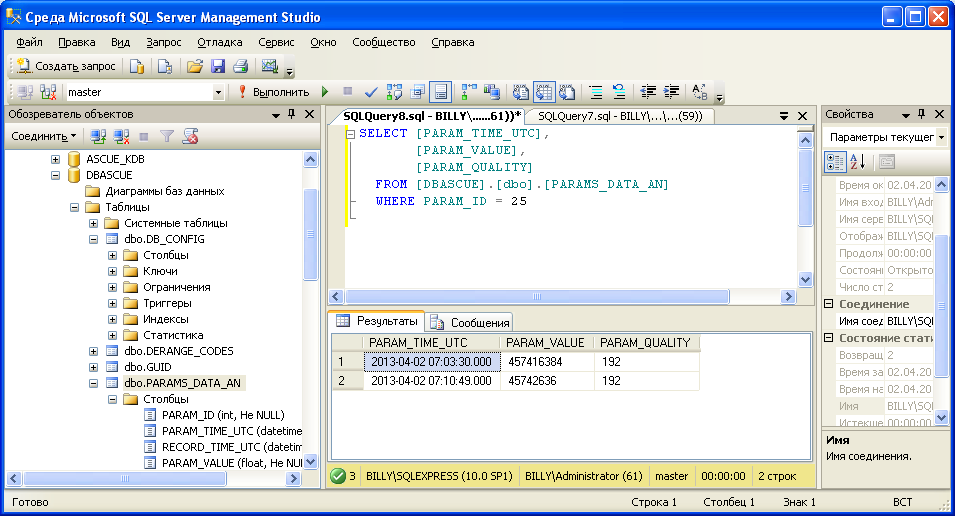This screenshot has height=516, width=955.
Task: Switch to the Сообщения messages tab
Action: (470, 322)
